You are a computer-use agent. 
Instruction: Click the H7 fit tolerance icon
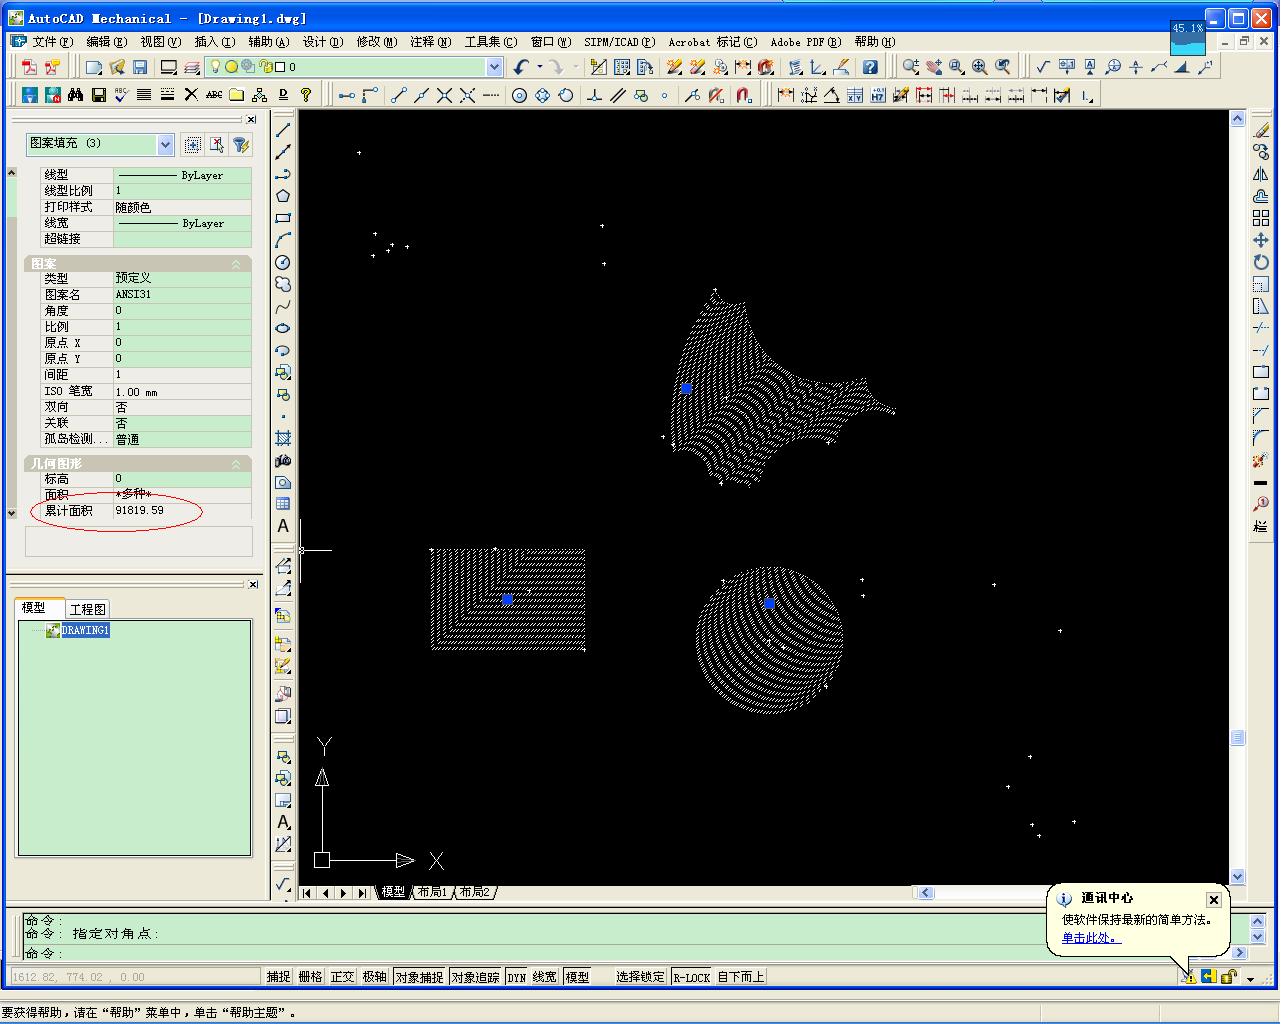click(878, 95)
